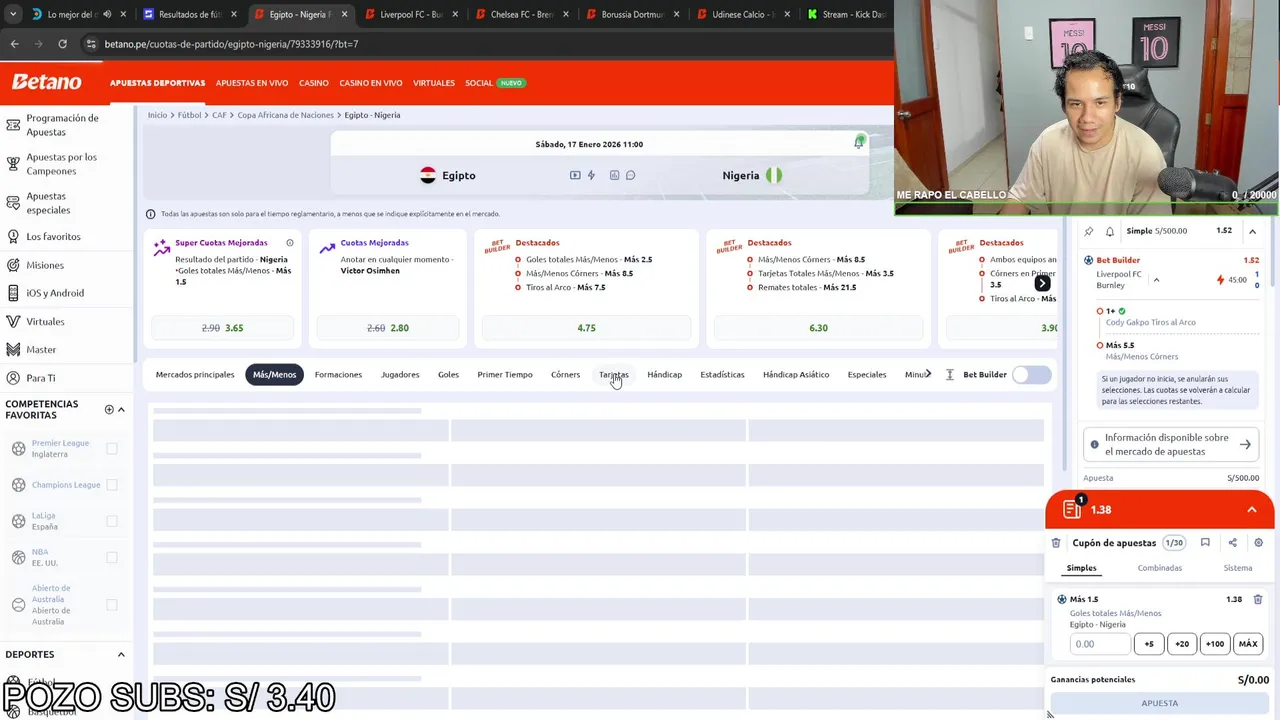Image resolution: width=1280 pixels, height=720 pixels.
Task: Click the info icon on Super Cuotas Mejoradas
Action: click(290, 243)
